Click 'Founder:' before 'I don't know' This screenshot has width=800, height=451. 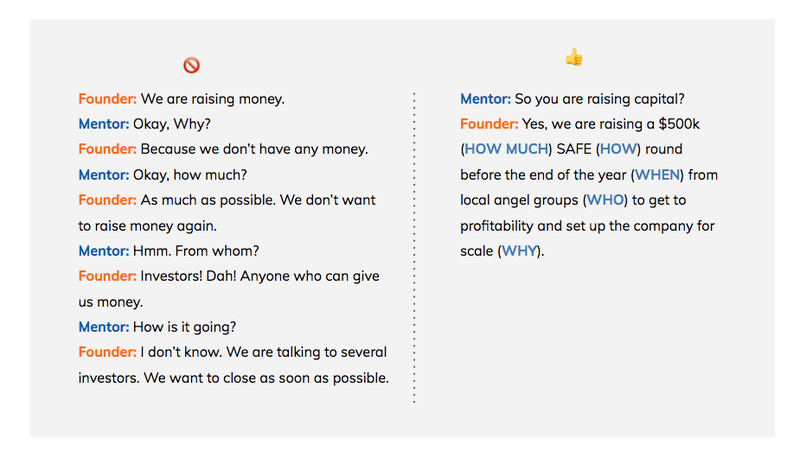108,352
